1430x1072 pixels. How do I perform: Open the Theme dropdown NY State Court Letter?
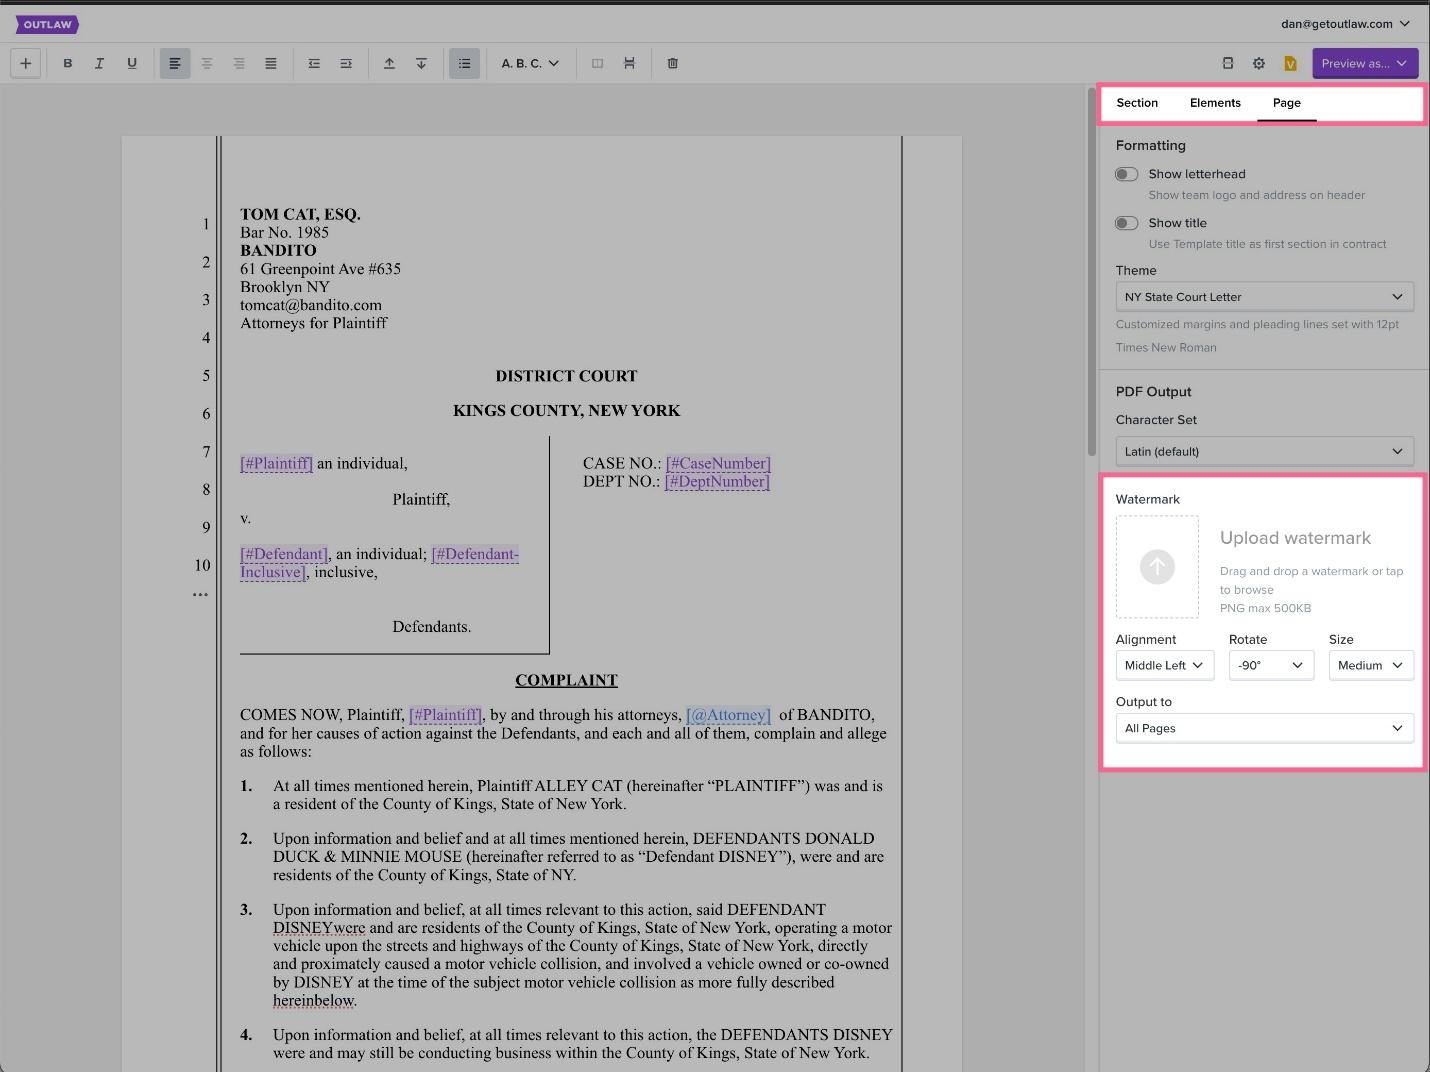click(x=1264, y=297)
